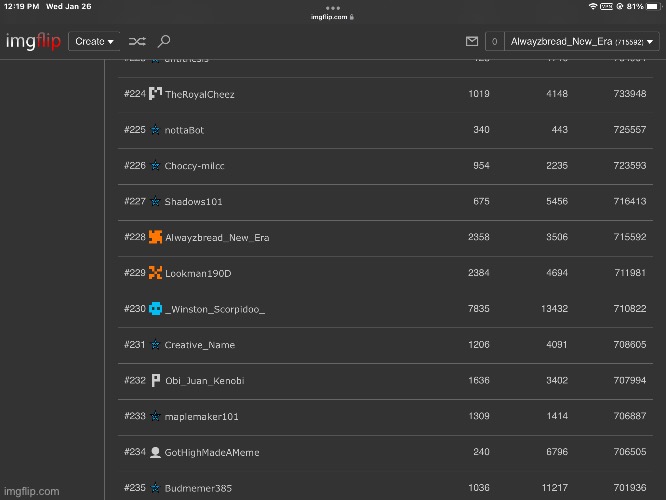Select the value 340 in nottaBot row
The width and height of the screenshot is (666, 500).
point(481,130)
